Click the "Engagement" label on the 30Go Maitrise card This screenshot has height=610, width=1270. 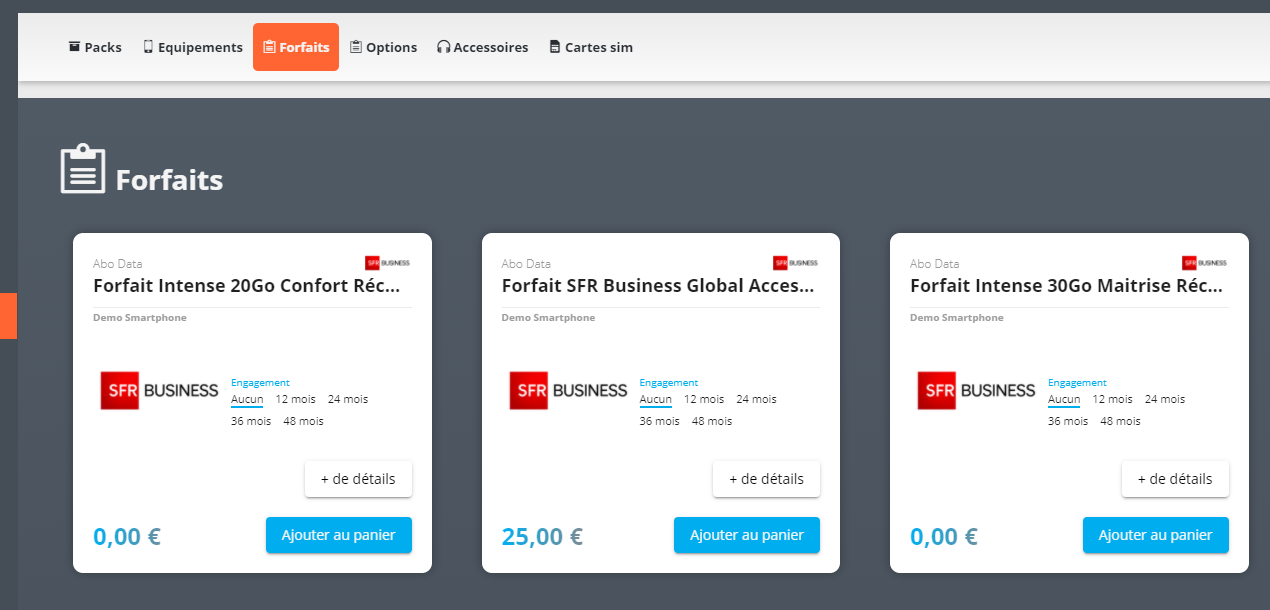(1077, 382)
